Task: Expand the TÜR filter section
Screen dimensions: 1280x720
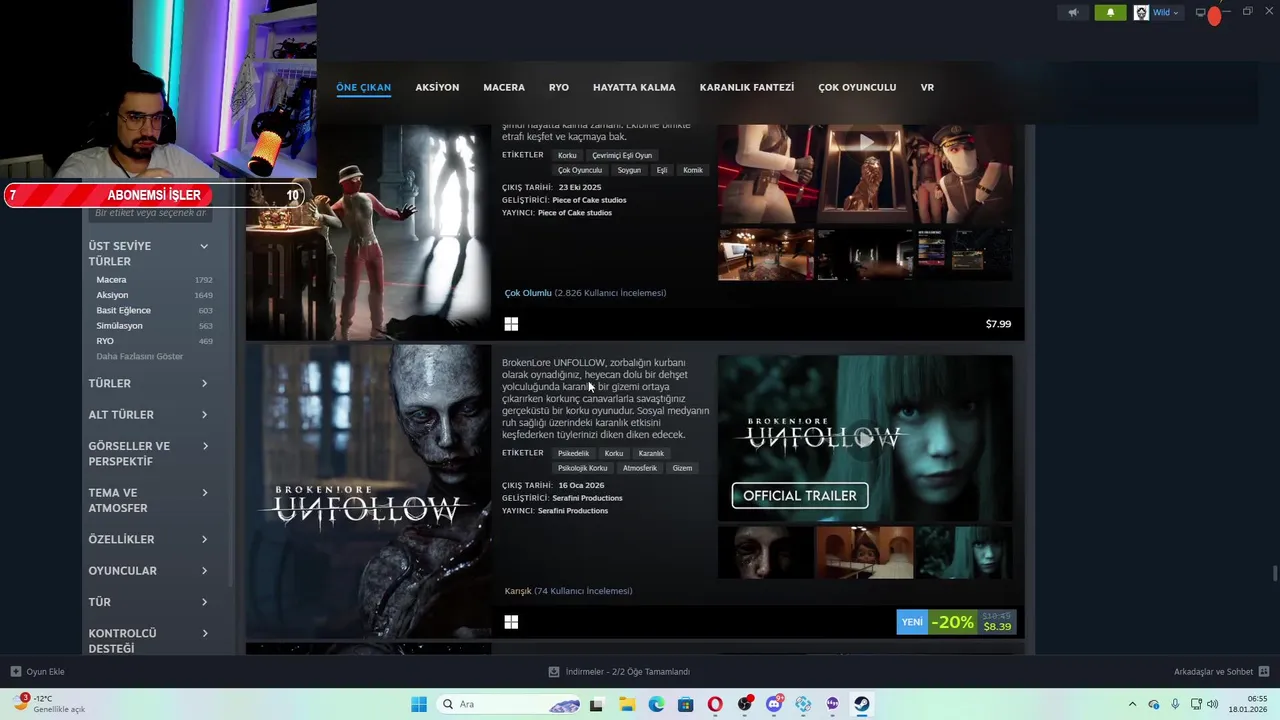Action: tap(148, 601)
